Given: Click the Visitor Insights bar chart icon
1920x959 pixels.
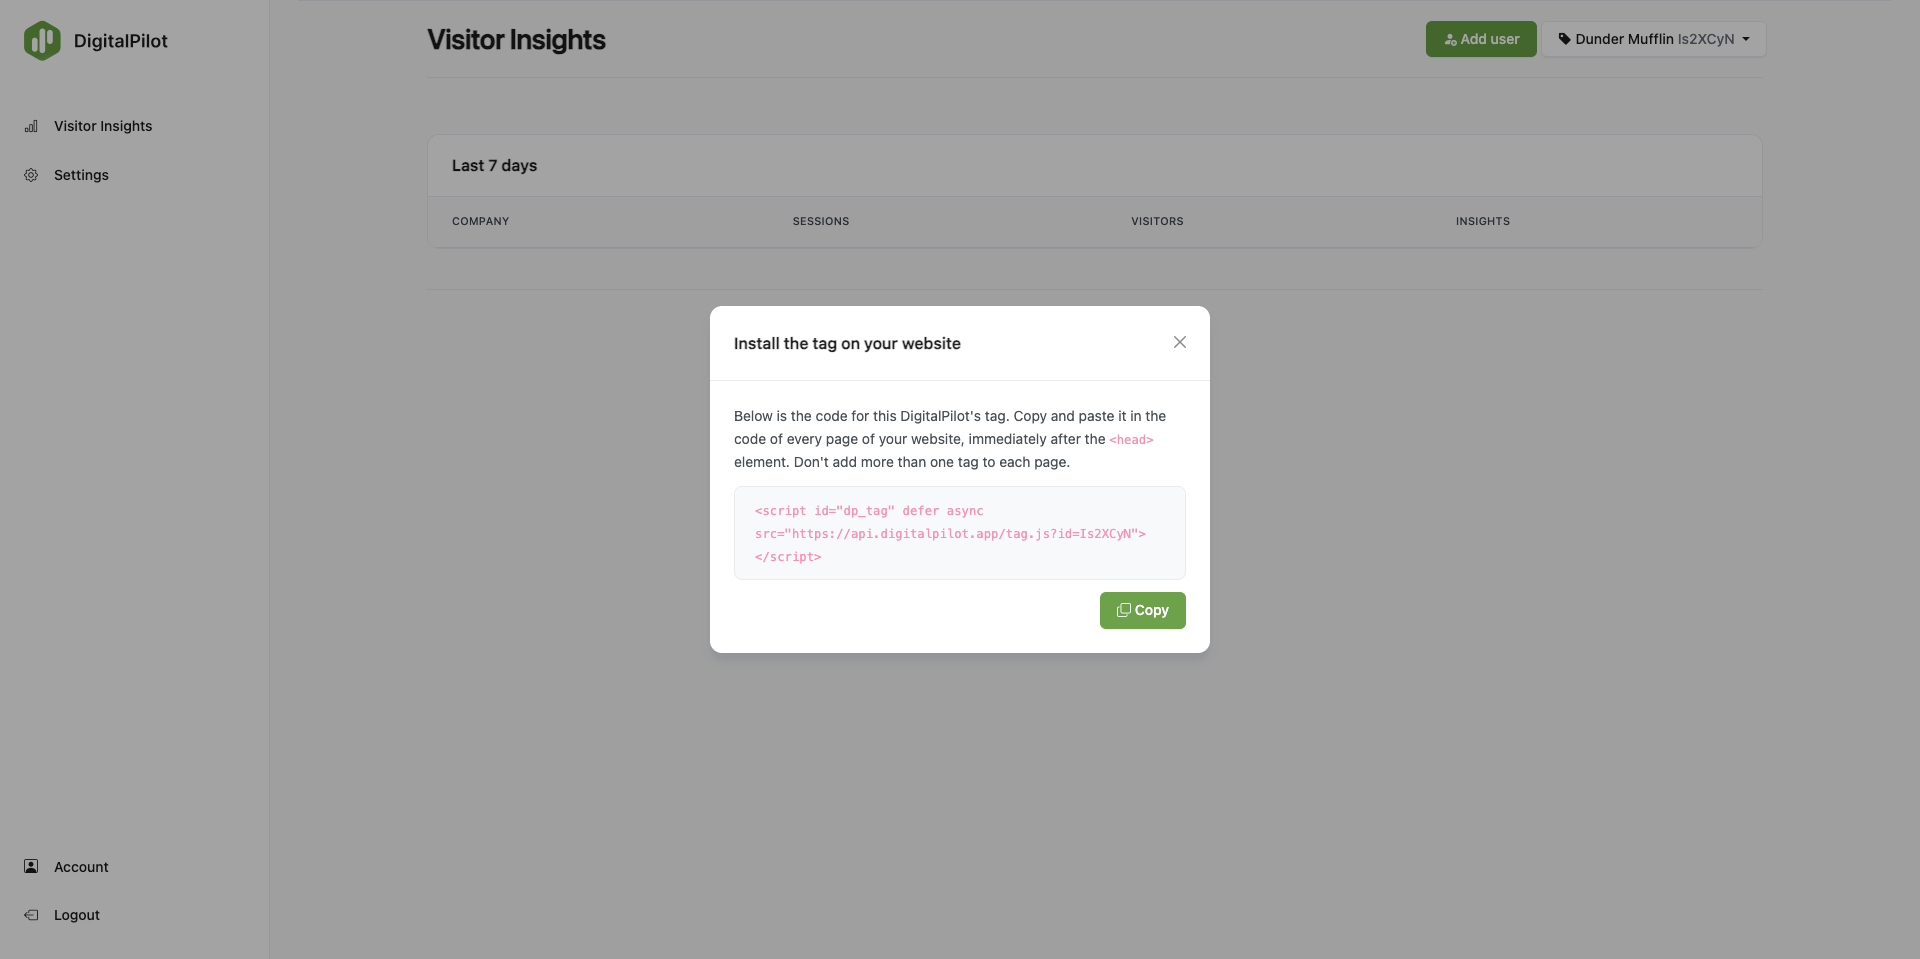Looking at the screenshot, I should pos(31,126).
